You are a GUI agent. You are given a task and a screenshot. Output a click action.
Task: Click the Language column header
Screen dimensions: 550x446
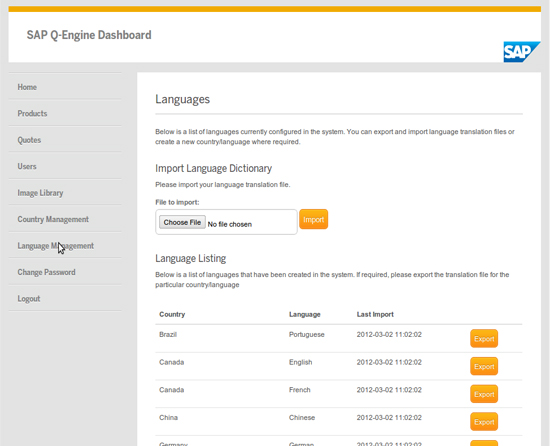[x=304, y=314]
